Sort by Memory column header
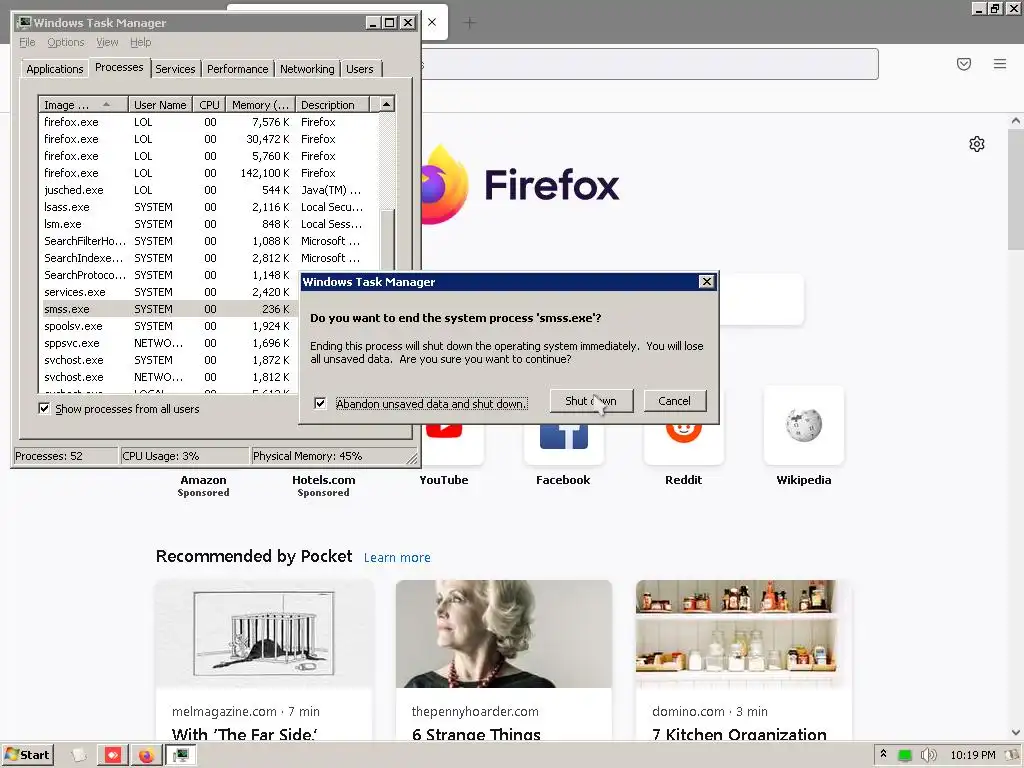This screenshot has height=768, width=1024. click(261, 104)
